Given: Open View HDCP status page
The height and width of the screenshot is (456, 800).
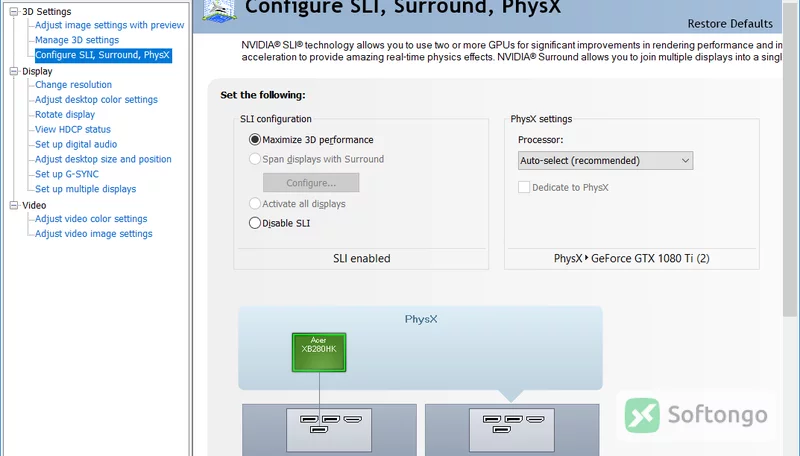Looking at the screenshot, I should click(x=72, y=129).
